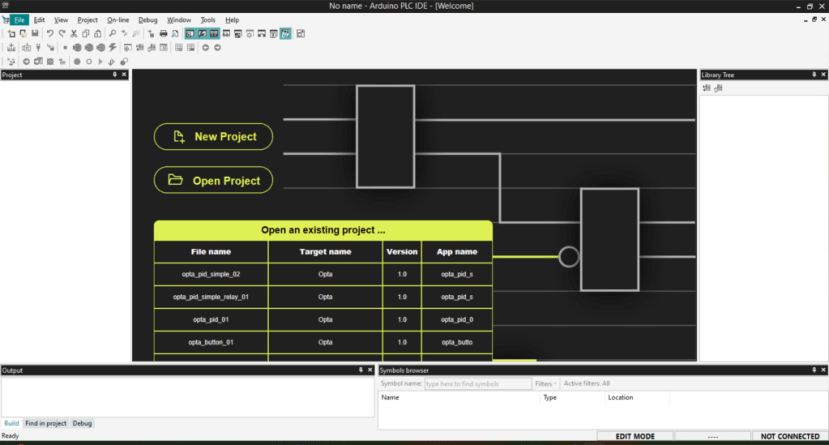829x445 pixels.
Task: Click the Type column header in Symbols browser
Action: [572, 397]
